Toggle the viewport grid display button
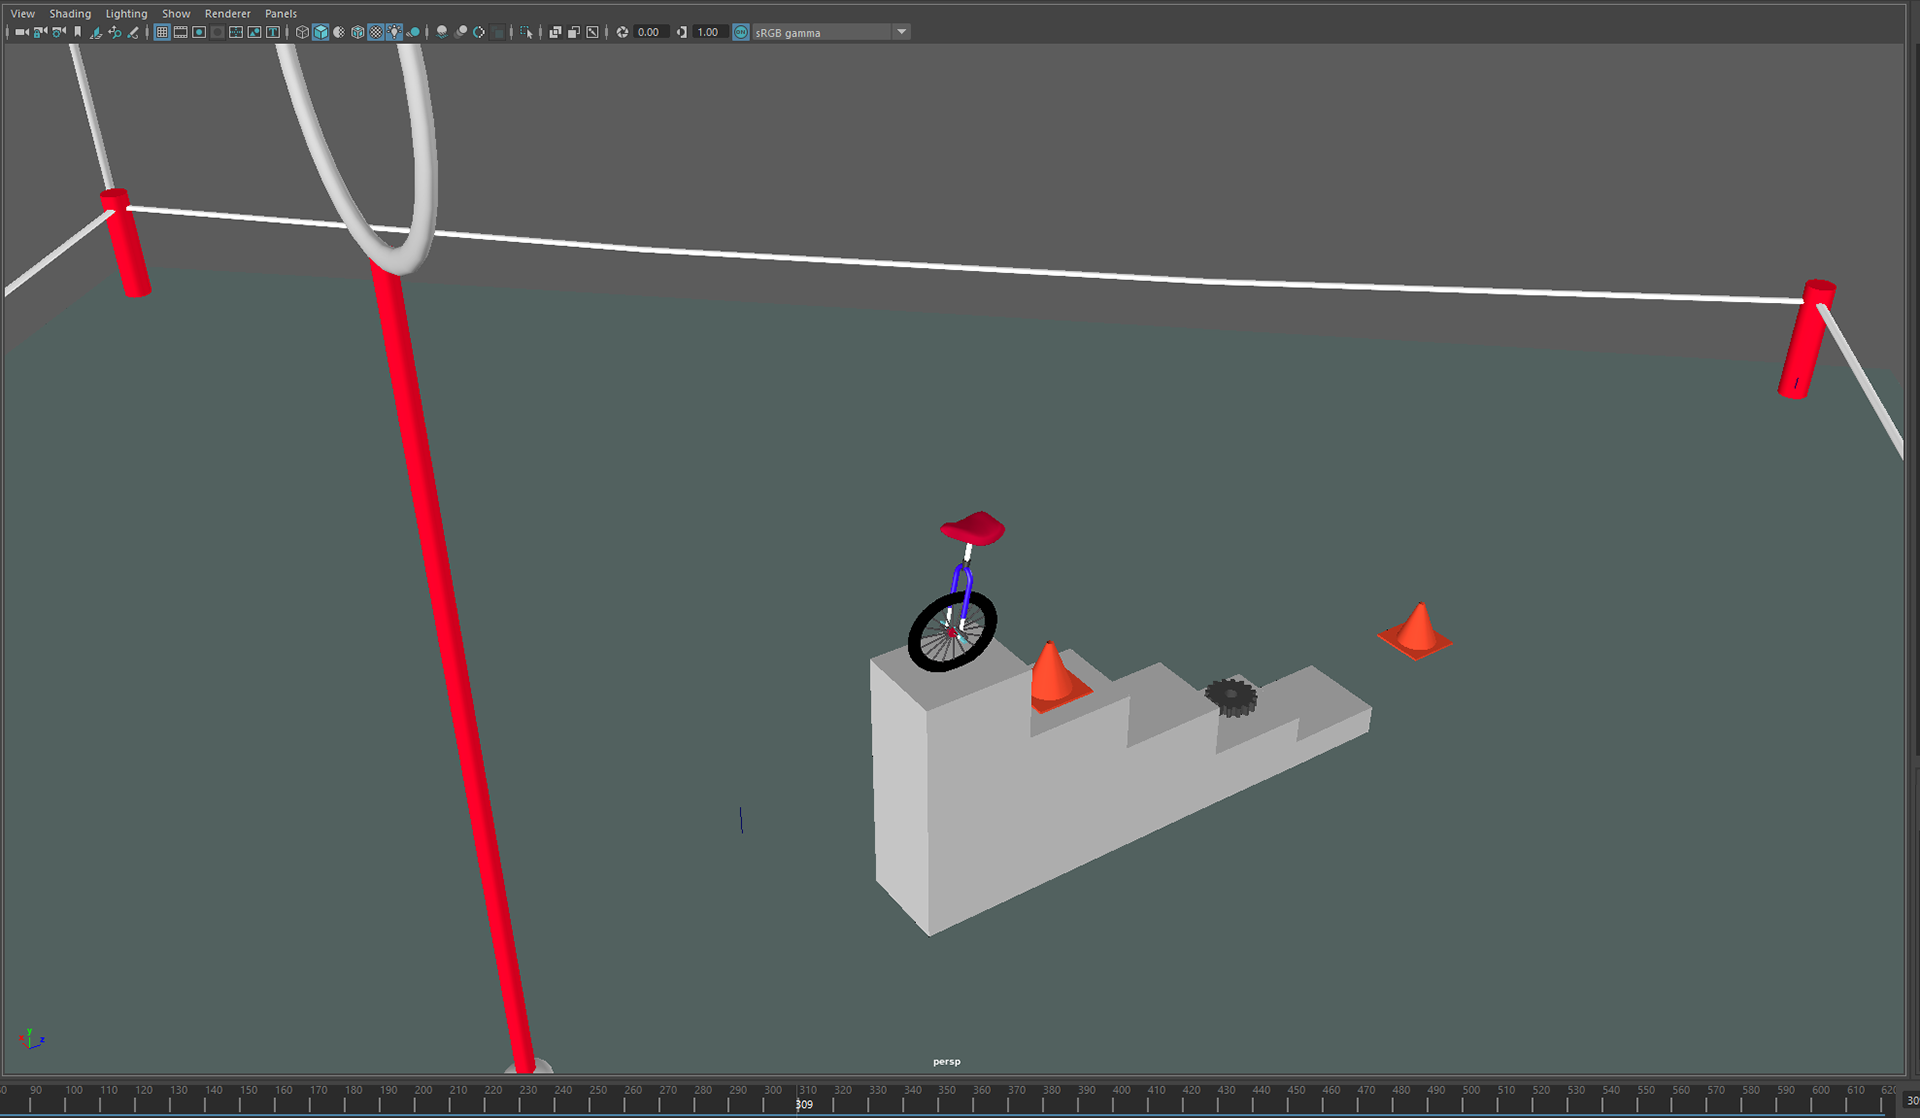This screenshot has height=1118, width=1920. (x=161, y=32)
